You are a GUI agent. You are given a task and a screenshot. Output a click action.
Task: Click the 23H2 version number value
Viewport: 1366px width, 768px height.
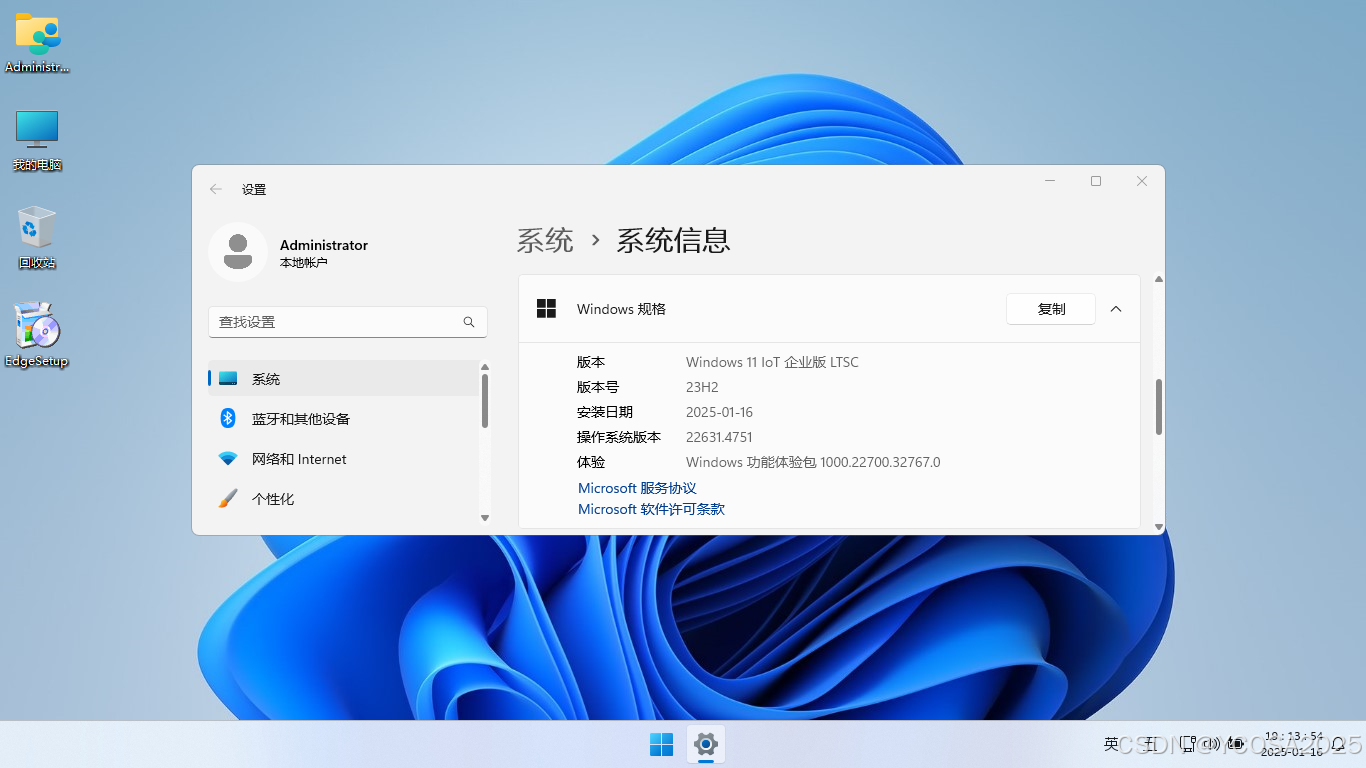pyautogui.click(x=702, y=387)
